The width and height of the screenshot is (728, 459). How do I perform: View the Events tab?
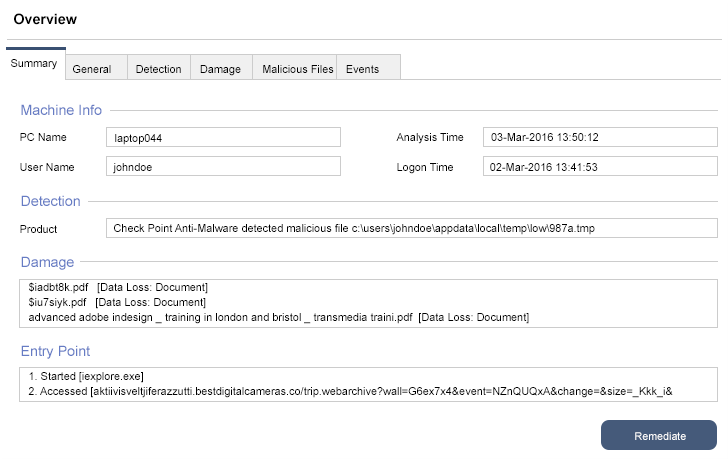(368, 68)
